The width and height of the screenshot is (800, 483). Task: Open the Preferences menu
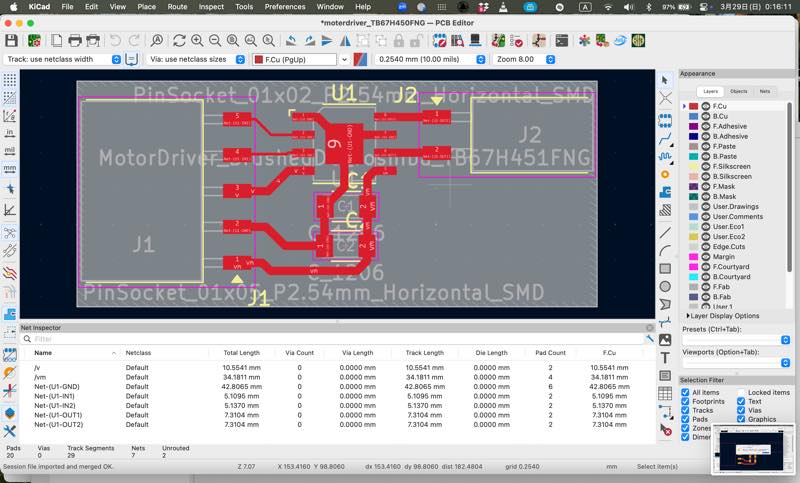[x=285, y=7]
